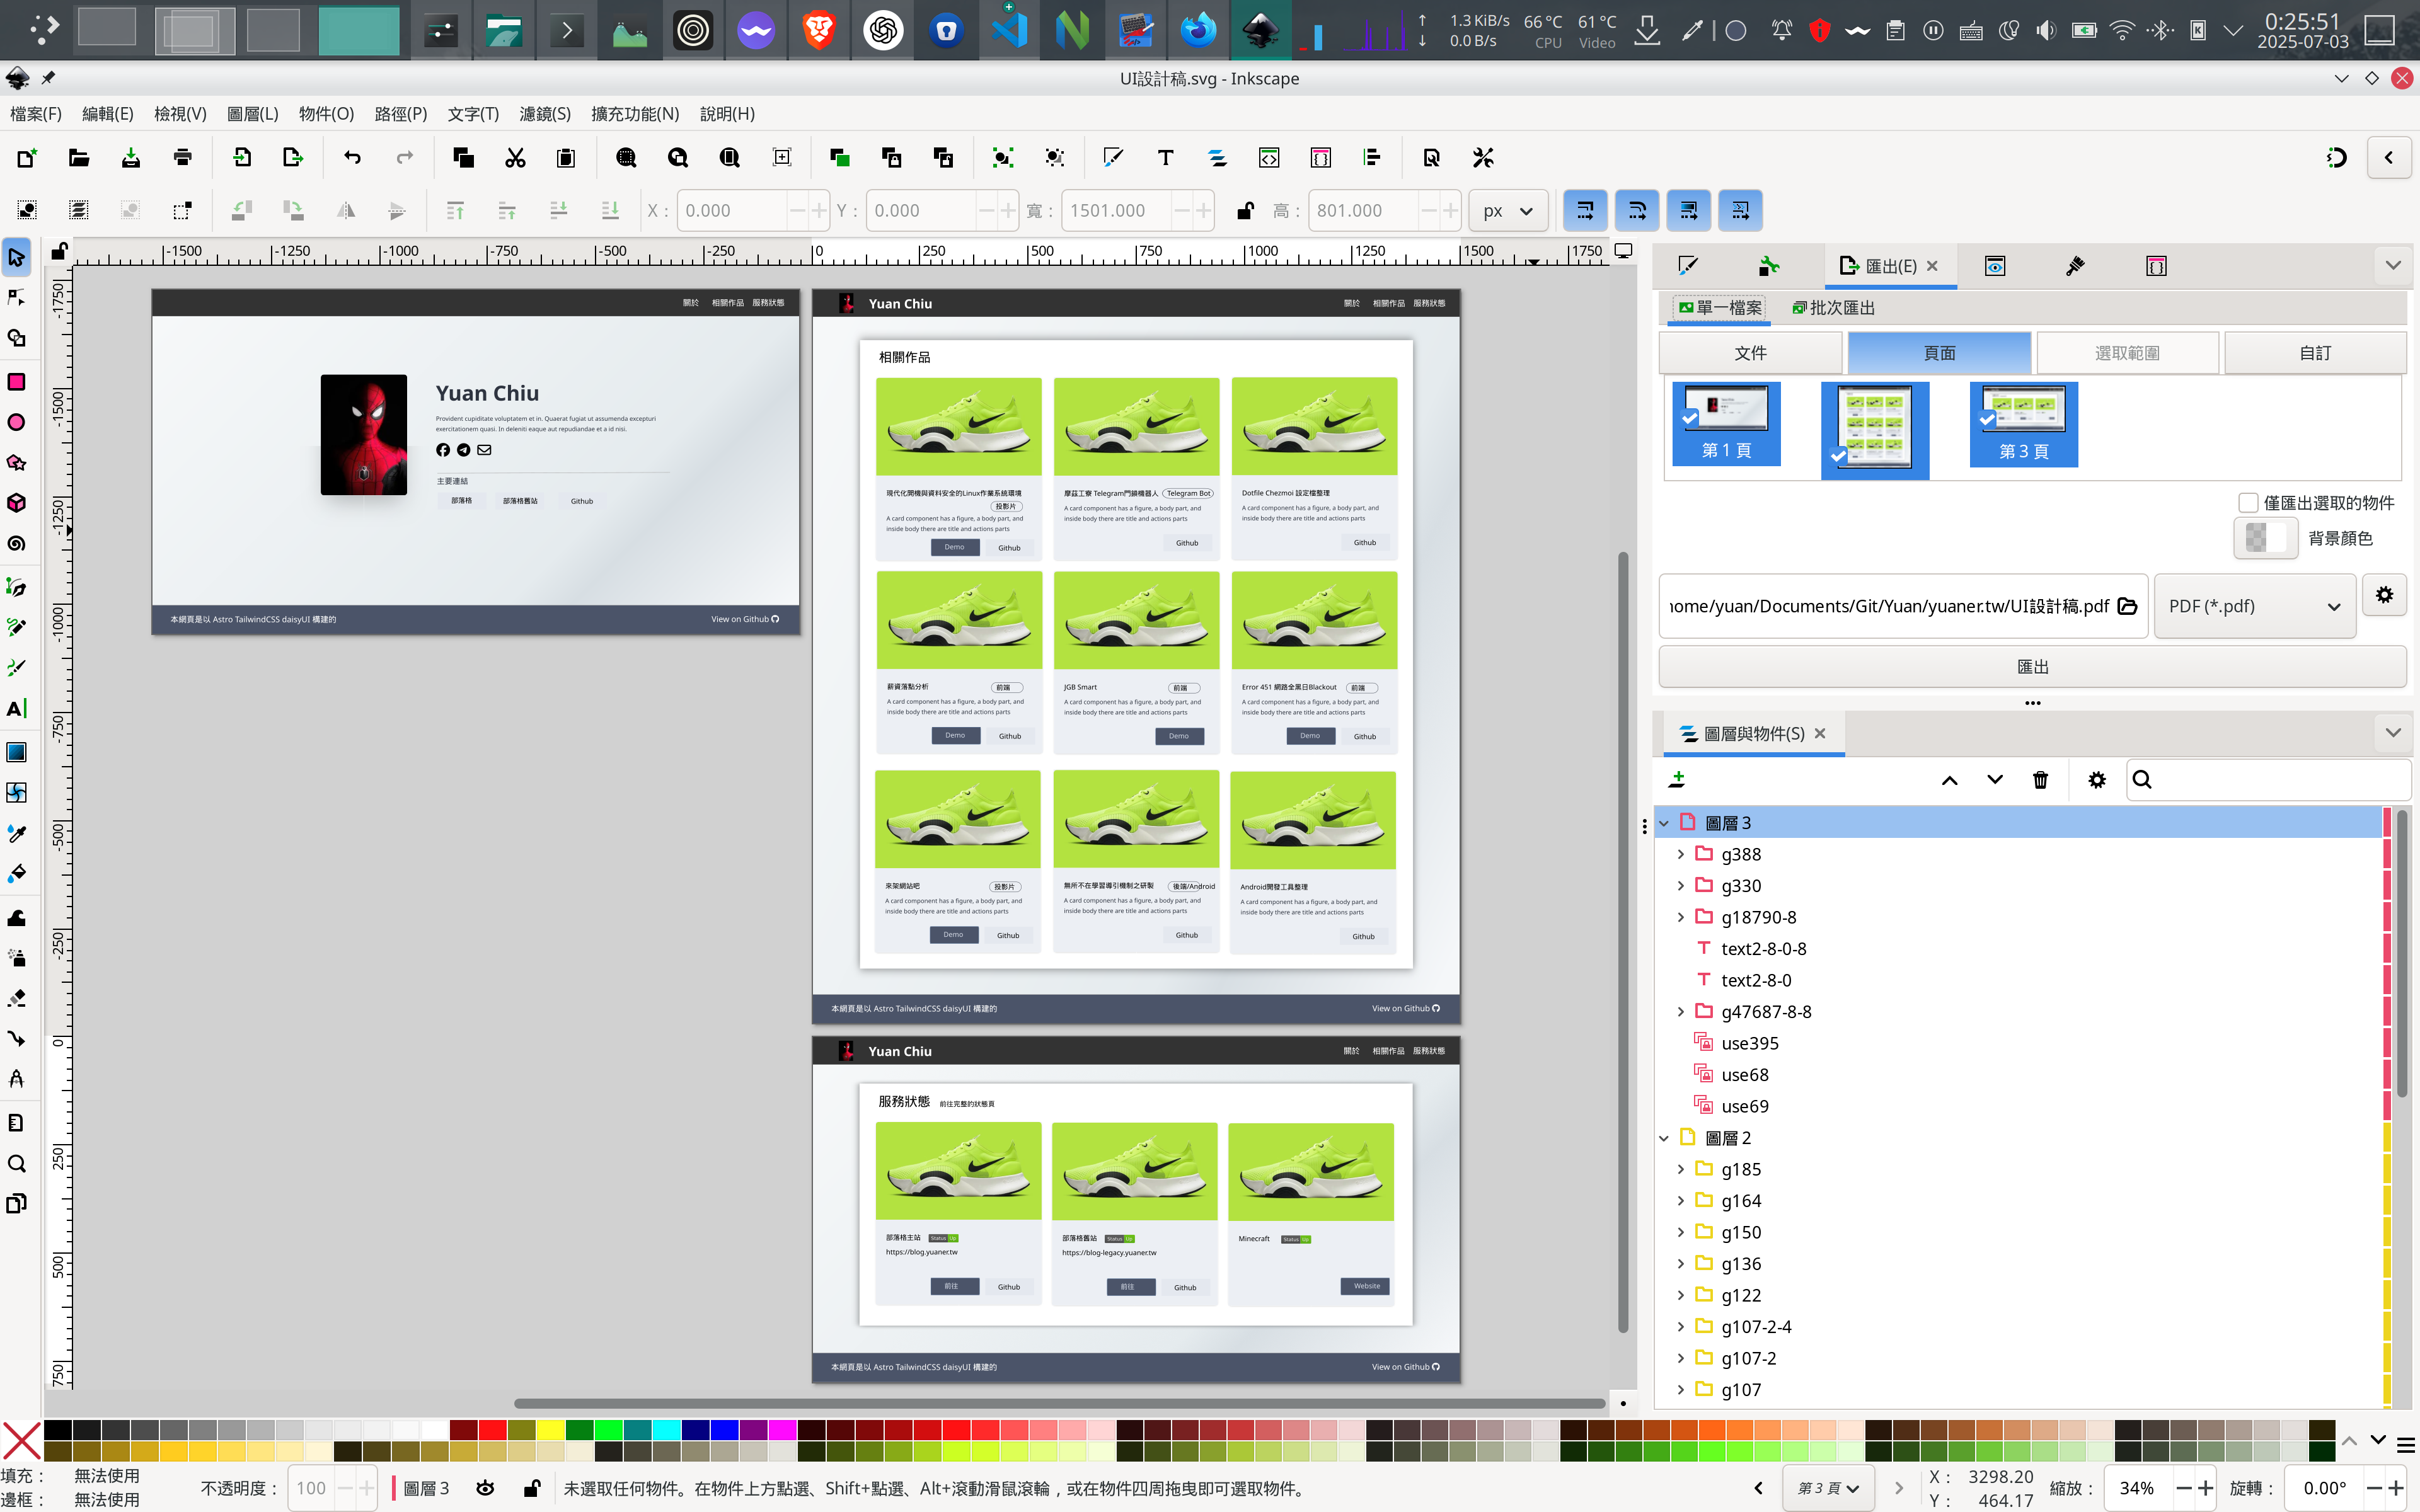This screenshot has height=1512, width=2420.
Task: Add a new layer icon
Action: tap(1678, 780)
